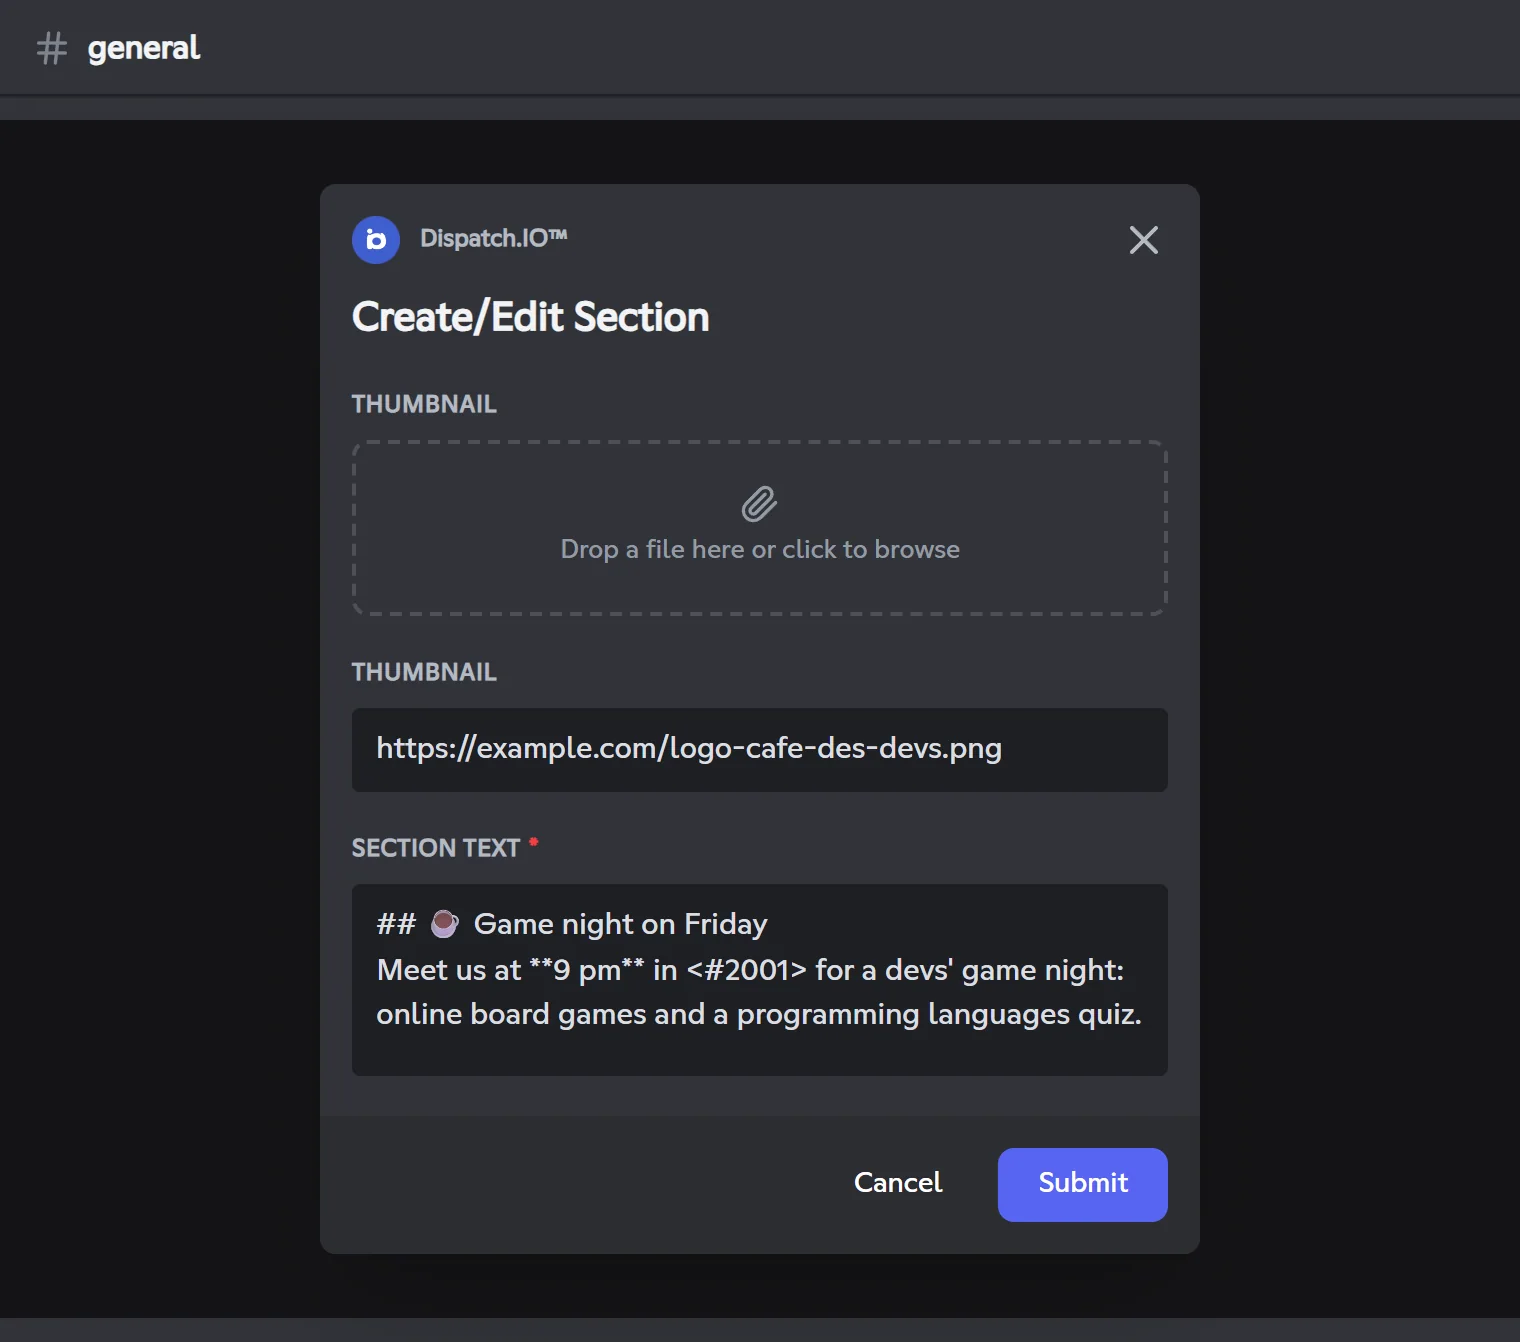Click the paperclip attachment icon
This screenshot has width=1520, height=1342.
tap(759, 504)
